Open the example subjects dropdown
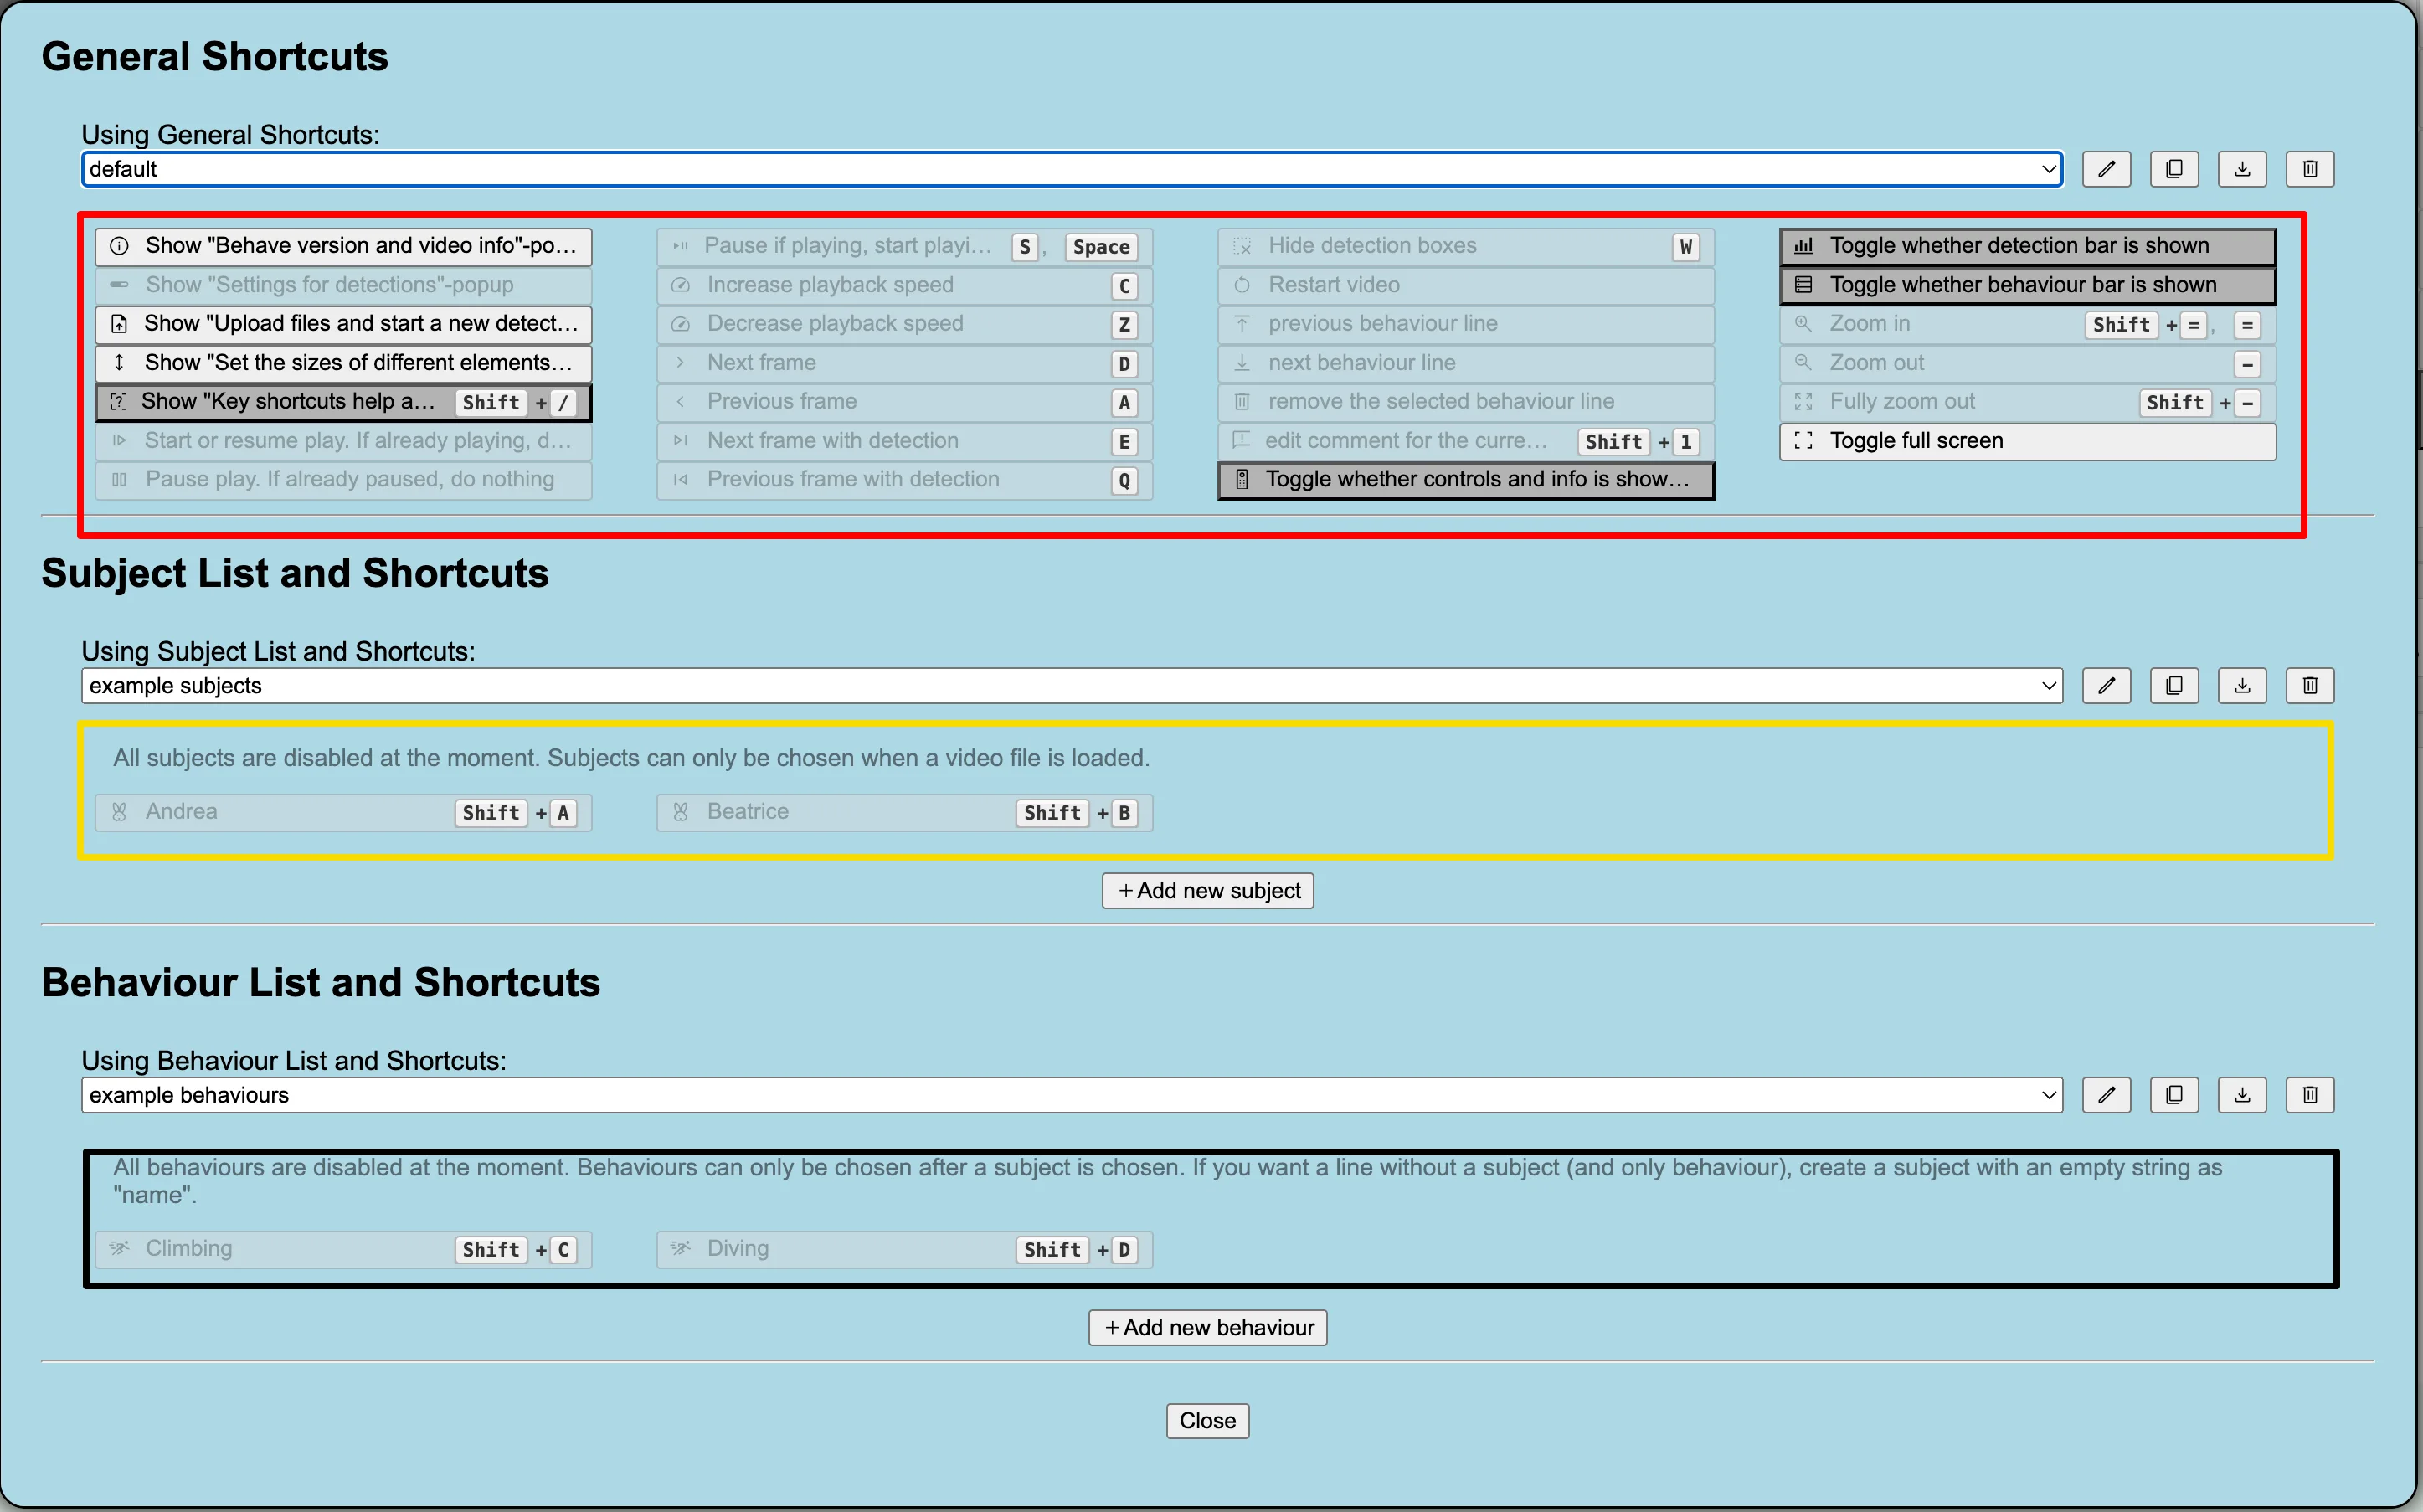The height and width of the screenshot is (1512, 2423). point(1072,686)
